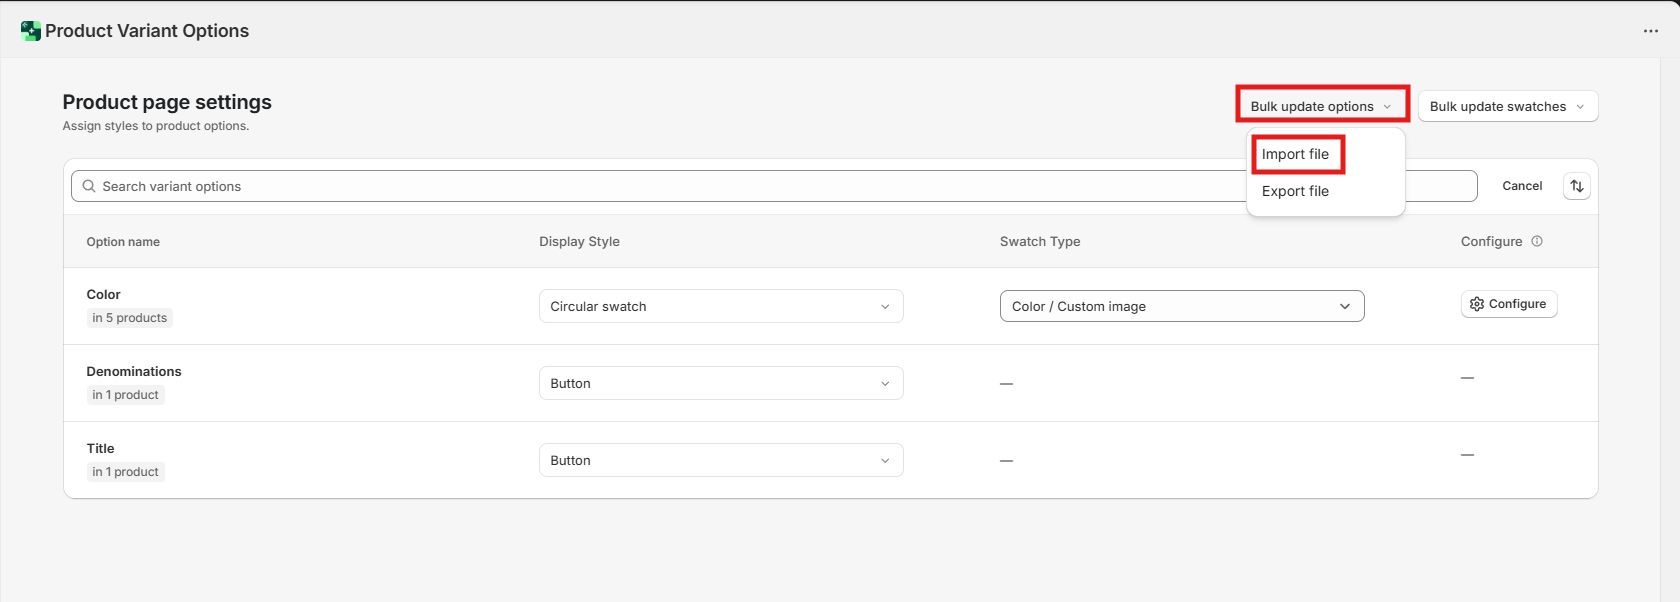Screen dimensions: 1680x602
Task: Click 'in 1 product' badge under Title
Action: [x=126, y=472]
